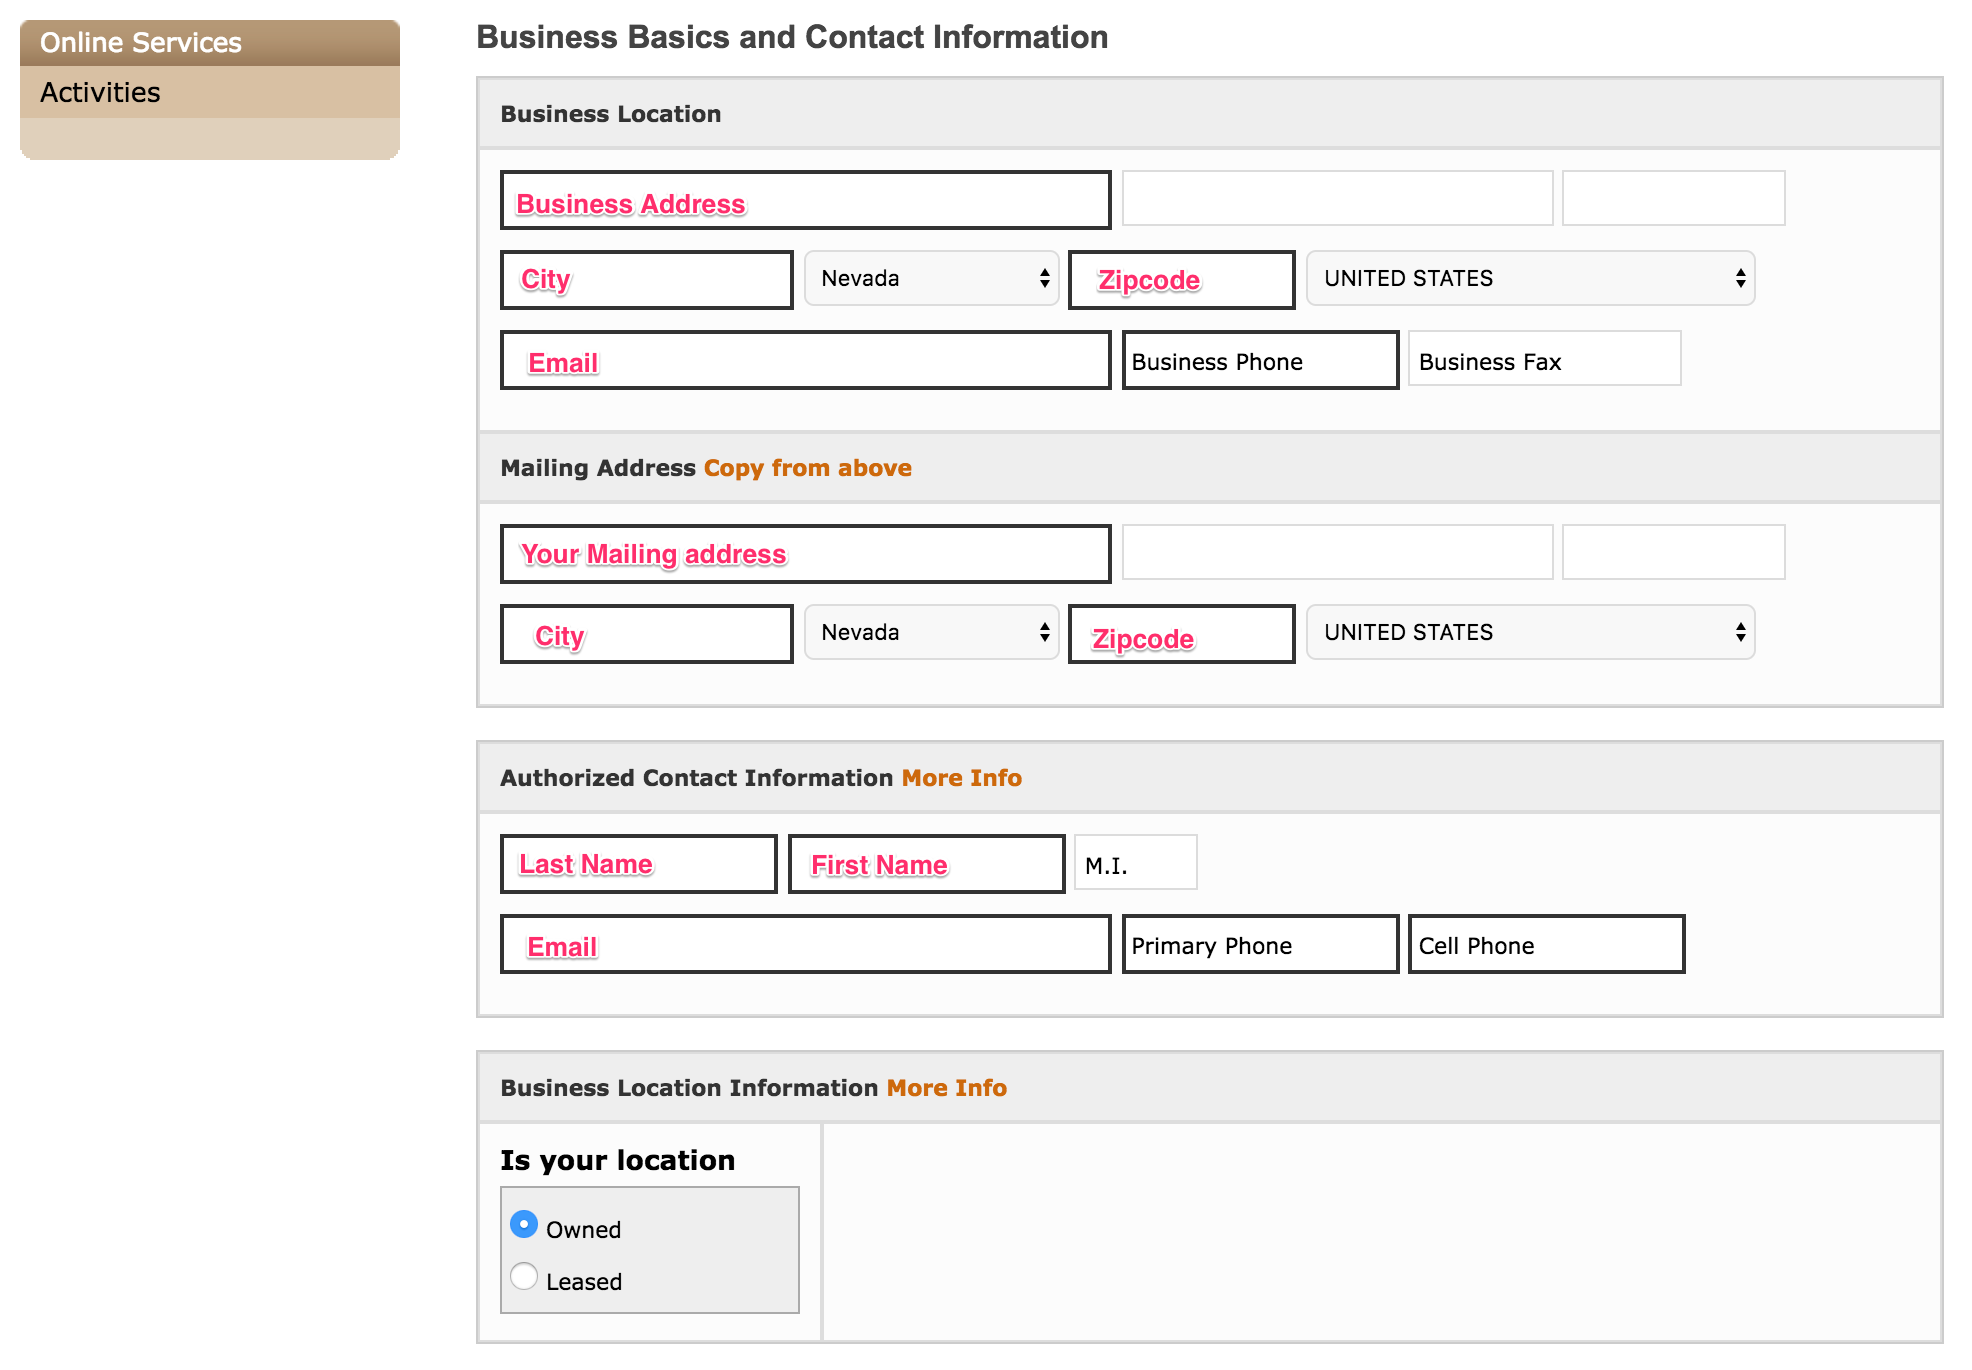
Task: Open the Business Location country dropdown
Action: pyautogui.click(x=1531, y=278)
